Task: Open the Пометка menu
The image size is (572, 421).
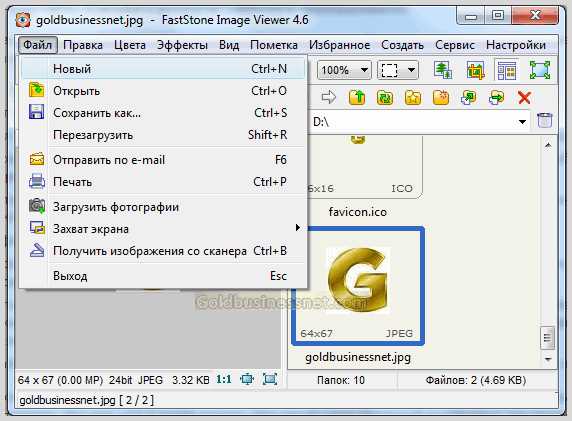Action: (274, 45)
